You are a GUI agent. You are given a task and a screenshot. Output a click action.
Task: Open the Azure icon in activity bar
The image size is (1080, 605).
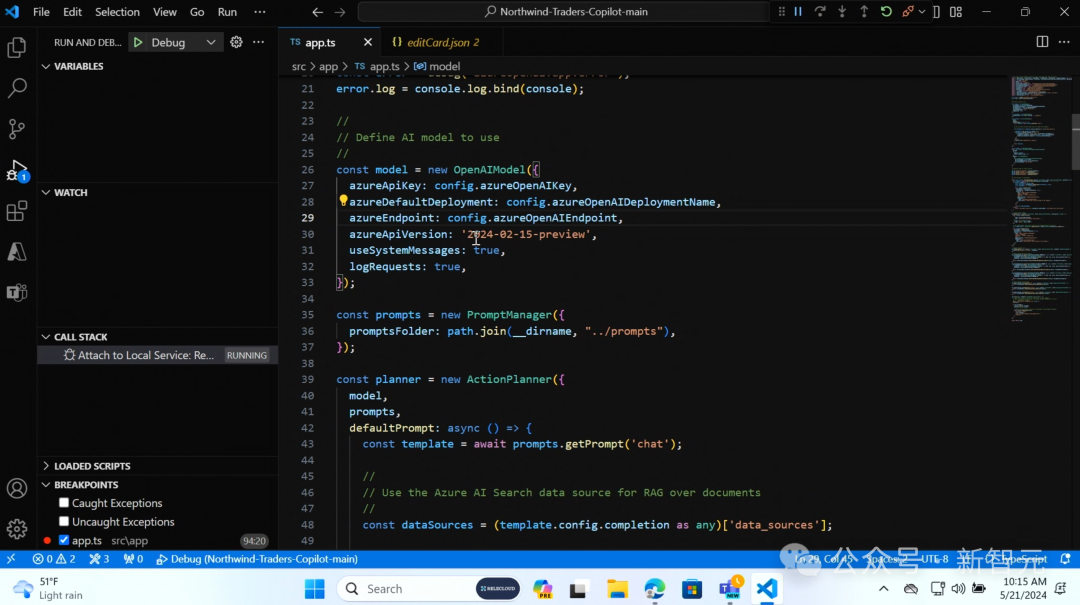click(17, 252)
